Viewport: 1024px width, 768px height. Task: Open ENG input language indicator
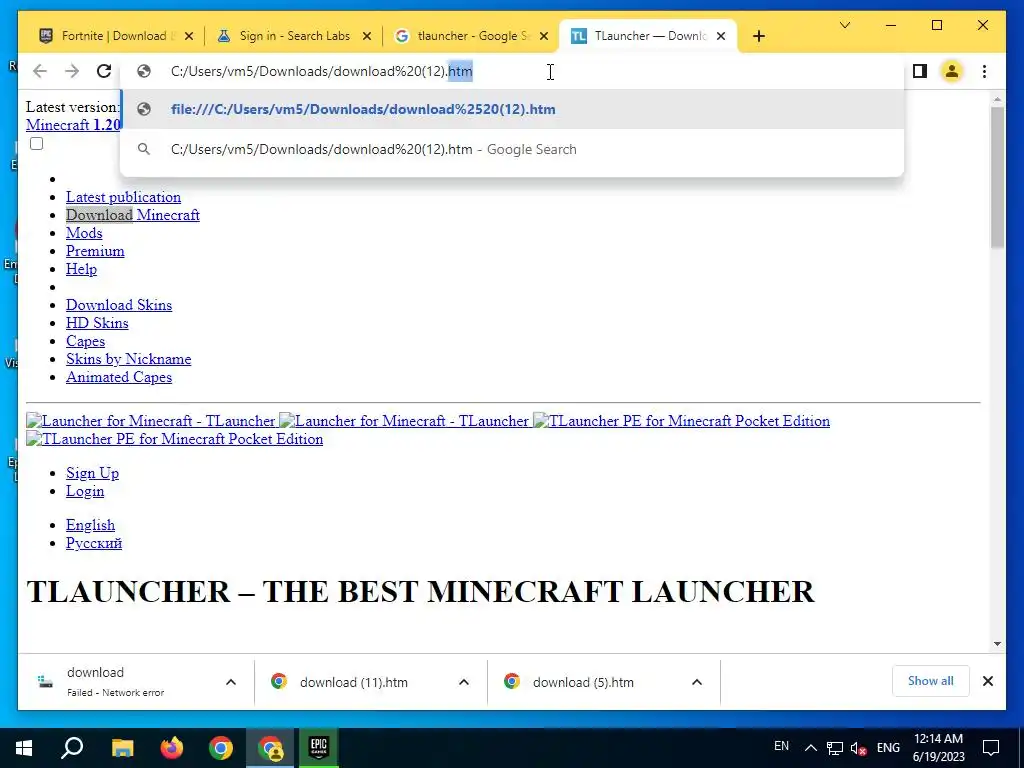click(888, 748)
